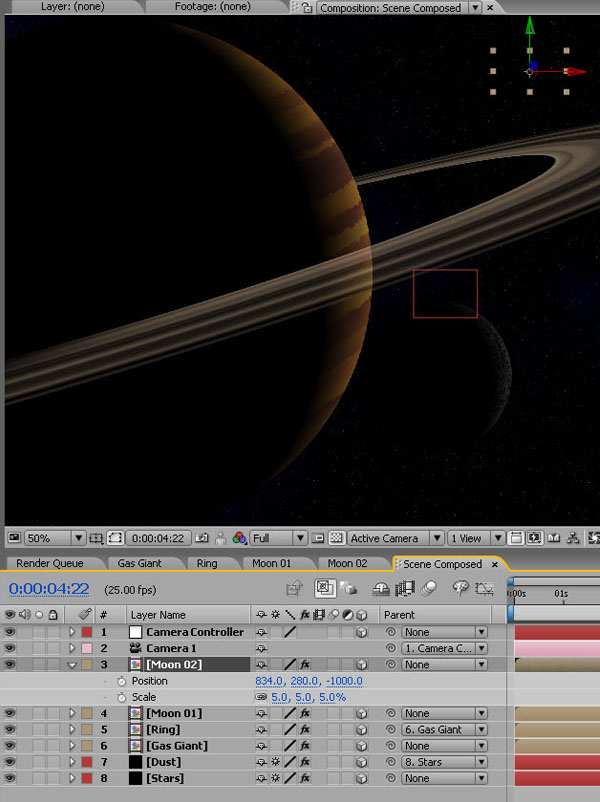The image size is (600, 802).
Task: Toggle visibility of the Gas Giant layer
Action: point(10,746)
